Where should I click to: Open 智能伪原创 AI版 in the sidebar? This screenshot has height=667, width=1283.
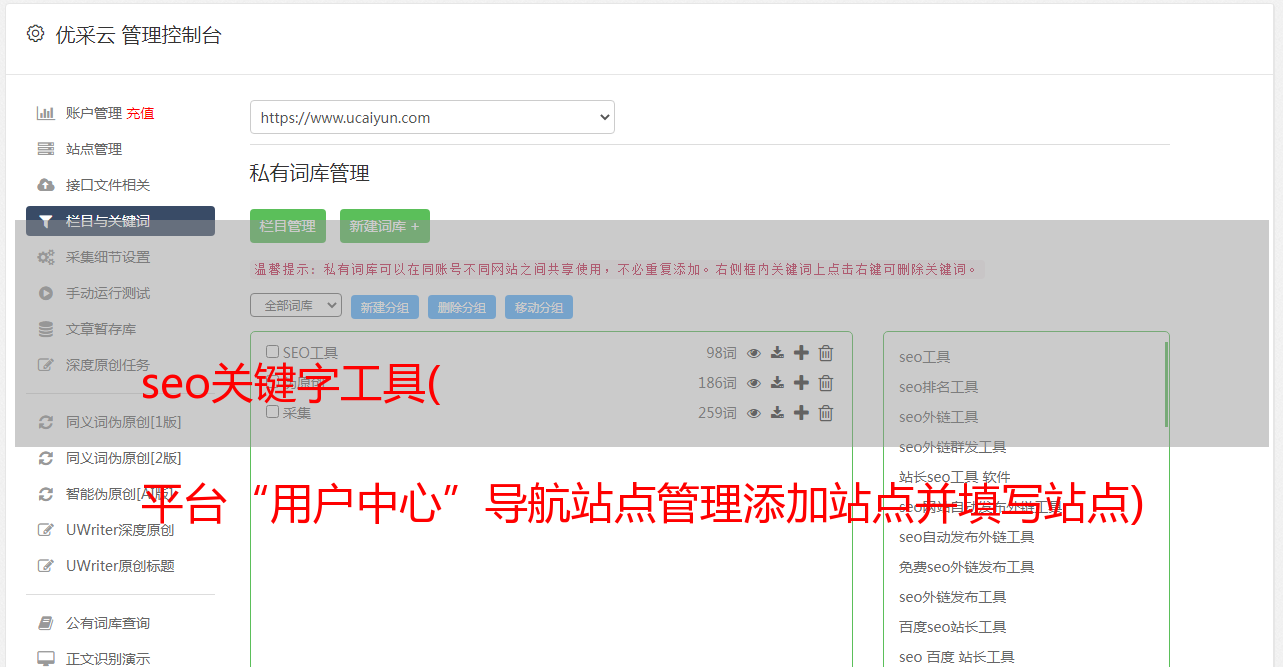click(120, 494)
